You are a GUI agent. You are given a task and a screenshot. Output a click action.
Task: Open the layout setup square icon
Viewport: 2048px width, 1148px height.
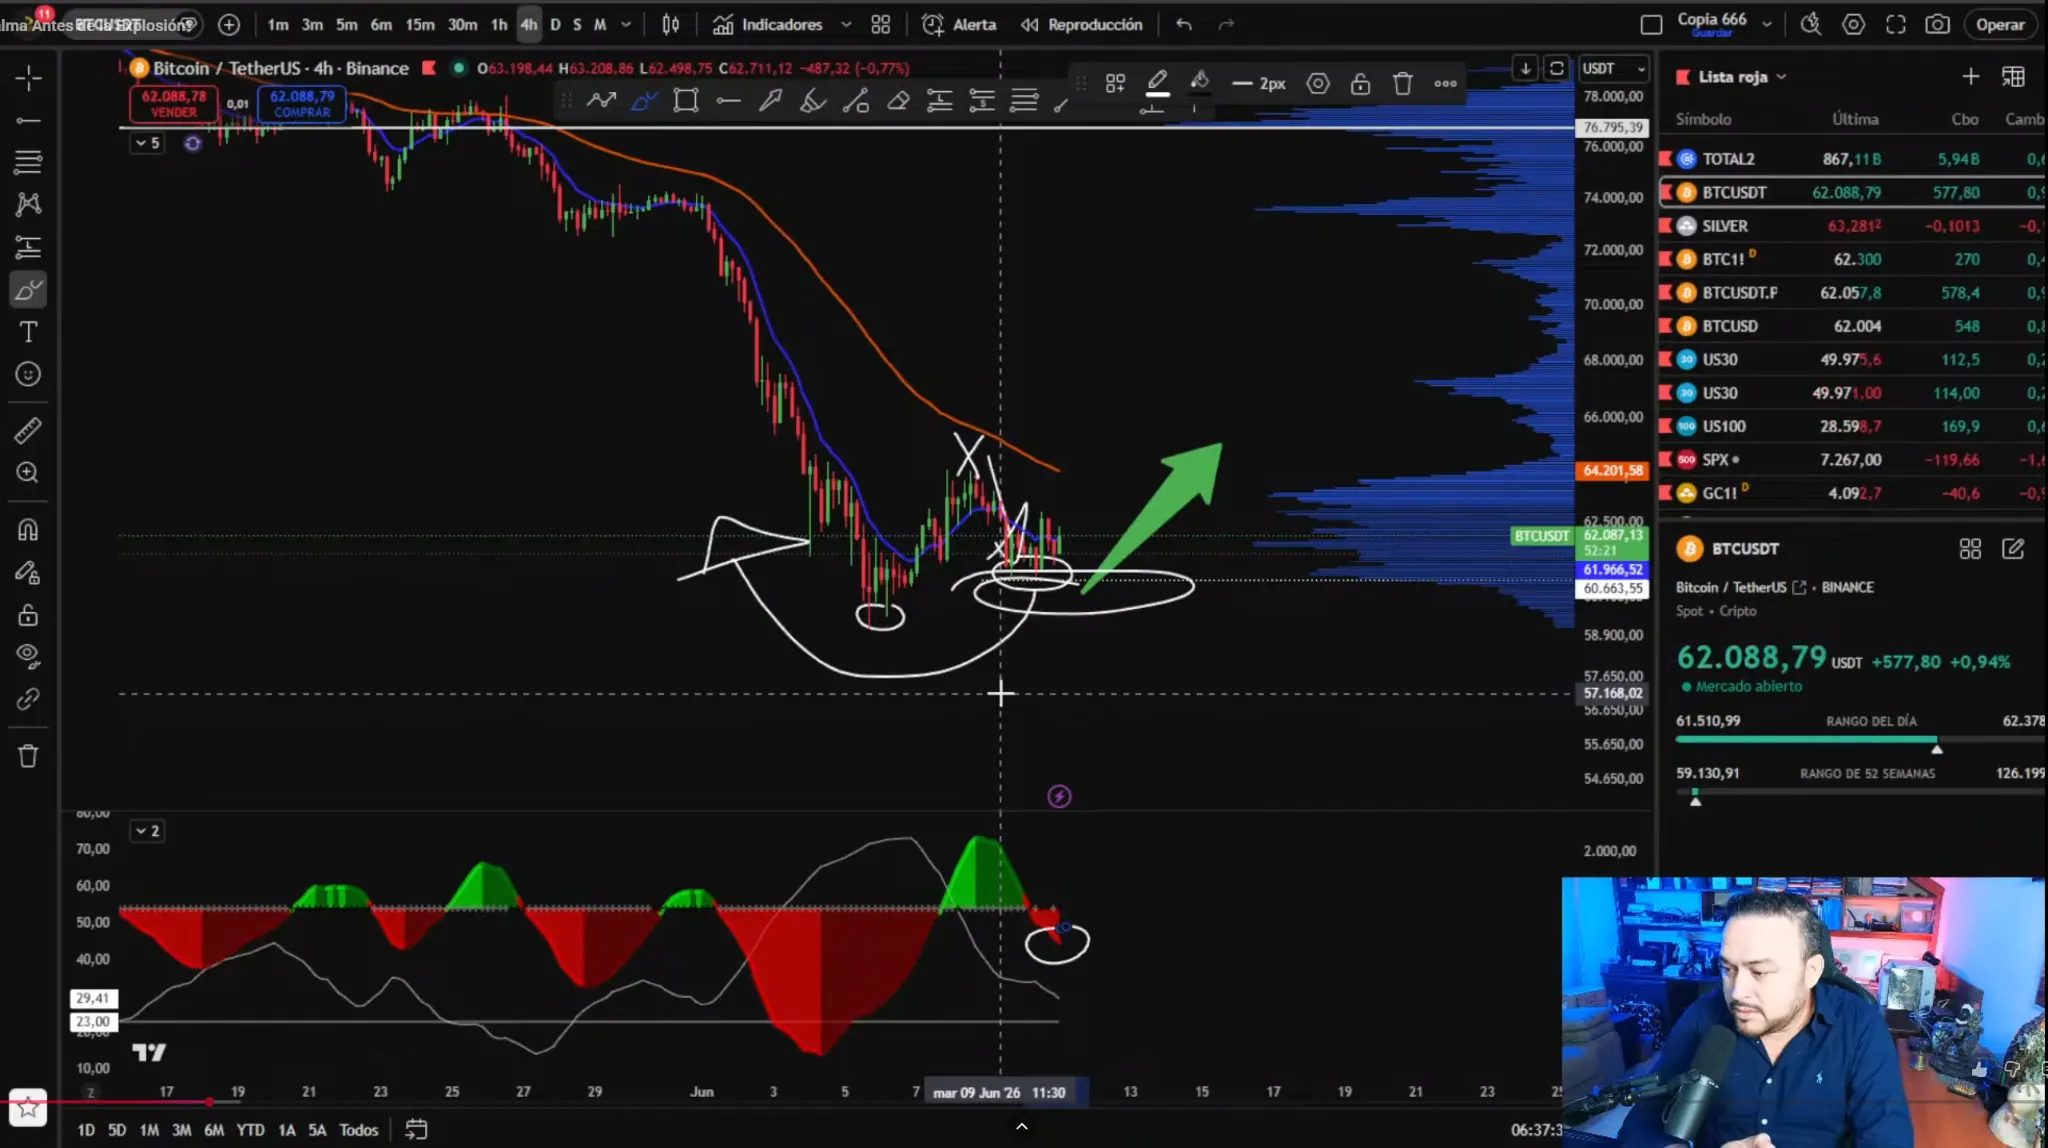coord(1652,24)
